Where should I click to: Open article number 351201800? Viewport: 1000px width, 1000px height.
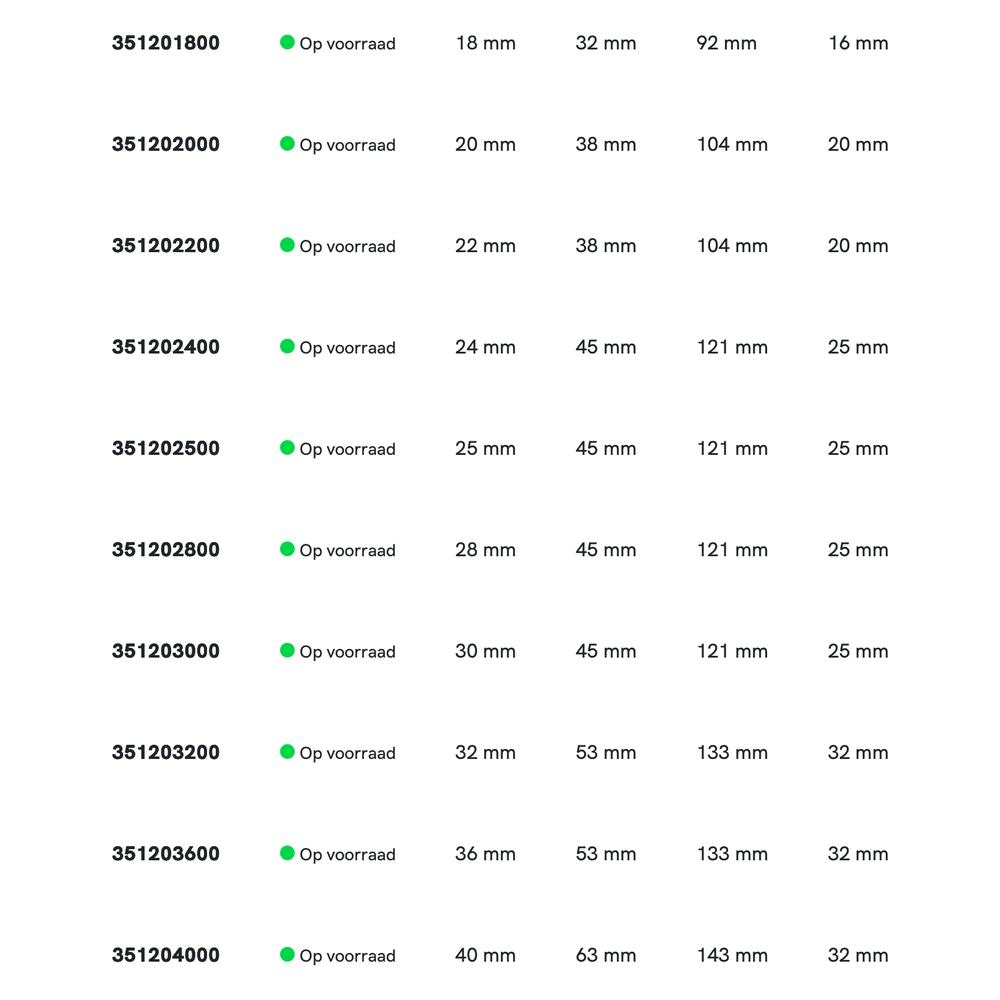(x=165, y=43)
